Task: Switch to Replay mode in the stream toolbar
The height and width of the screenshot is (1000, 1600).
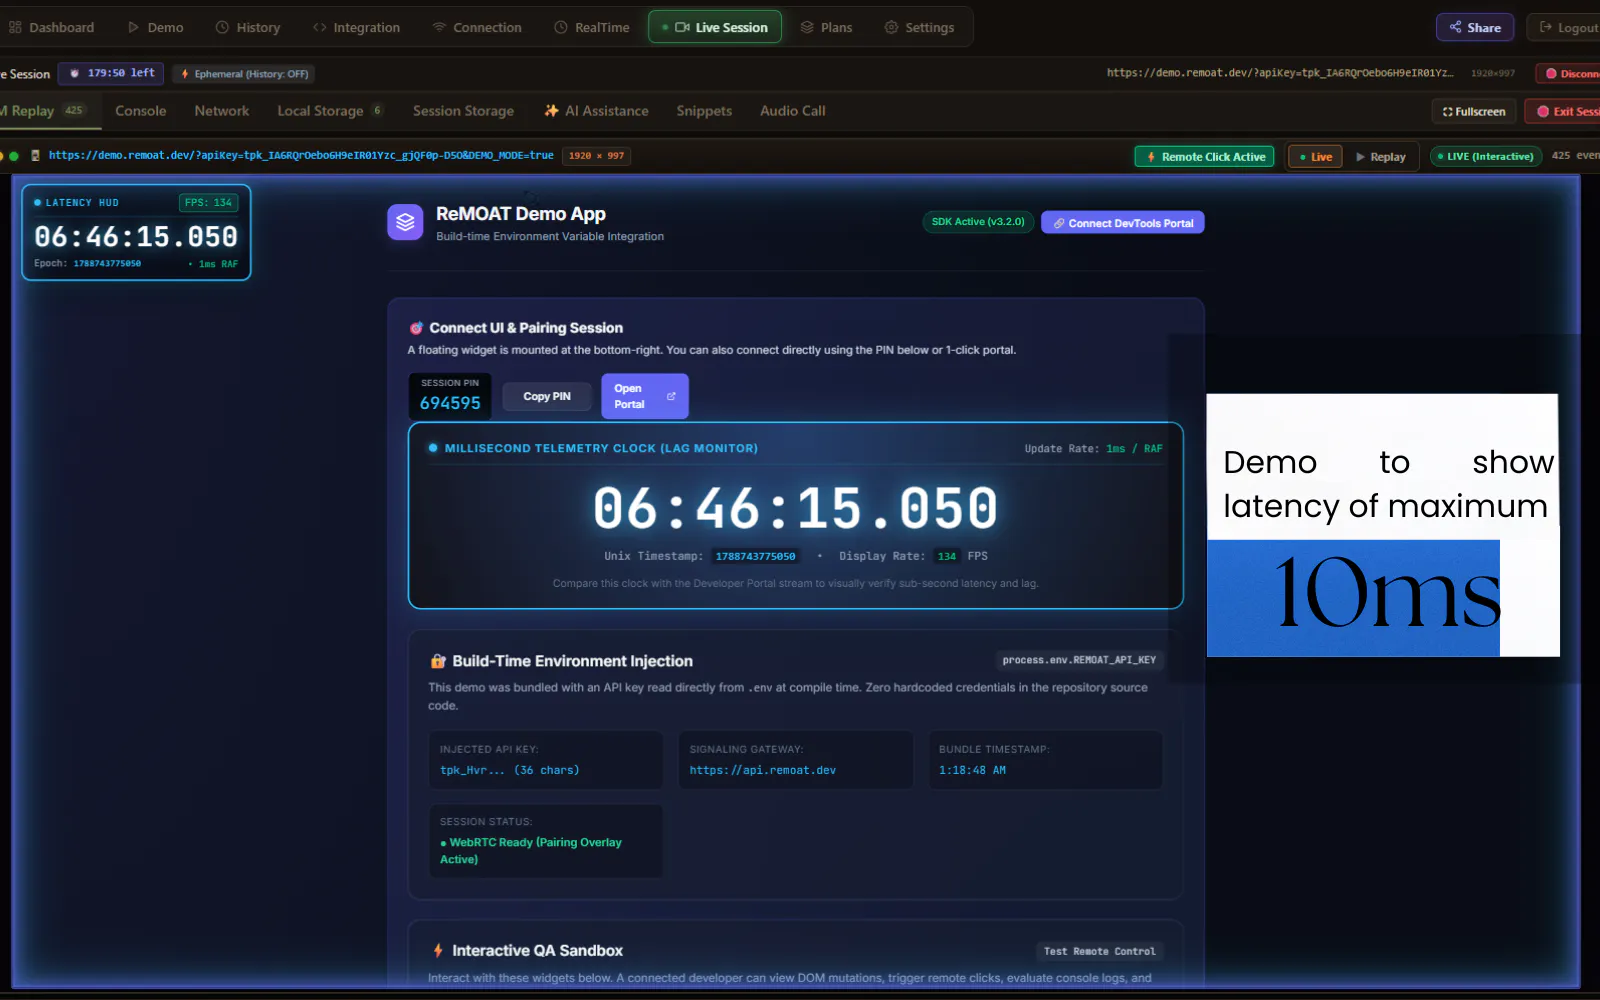Action: point(1381,157)
